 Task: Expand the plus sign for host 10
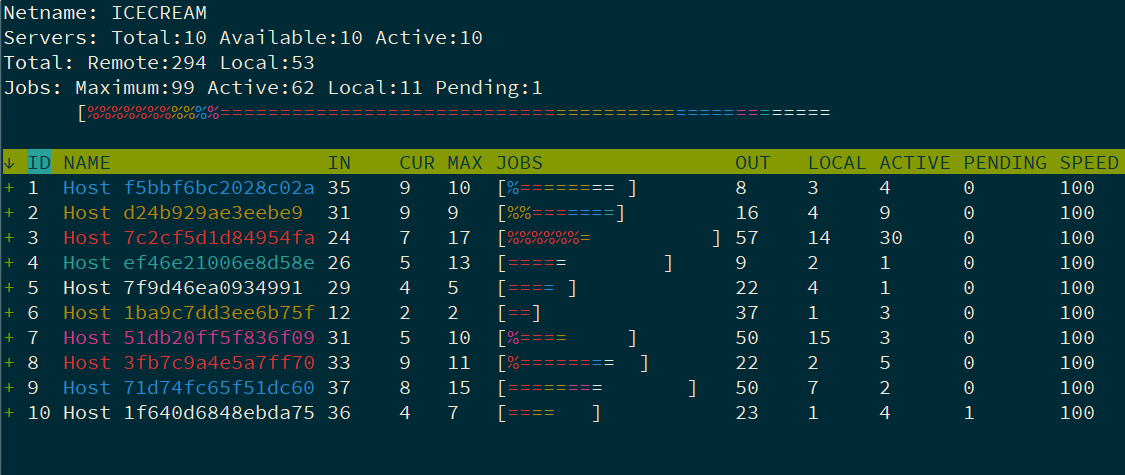[9, 413]
